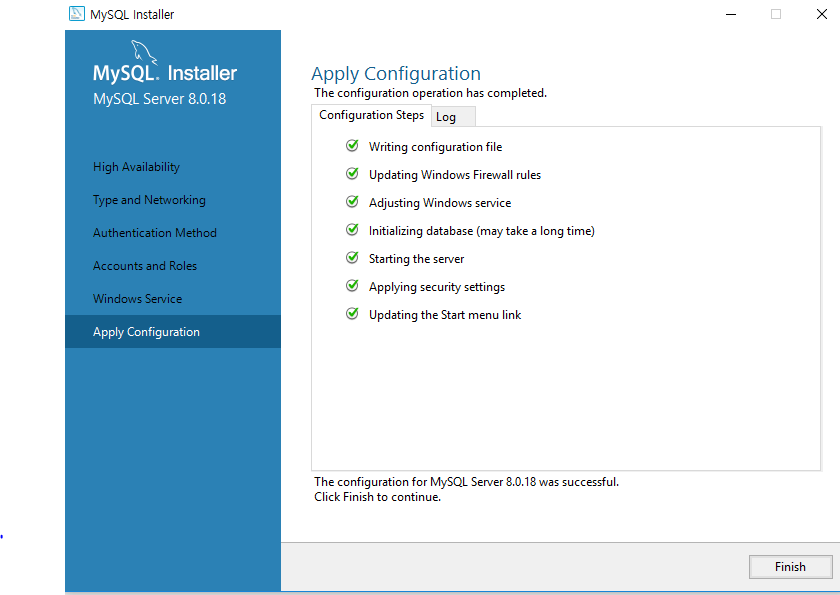
Task: Click 'Starting the server' step text
Action: (416, 259)
